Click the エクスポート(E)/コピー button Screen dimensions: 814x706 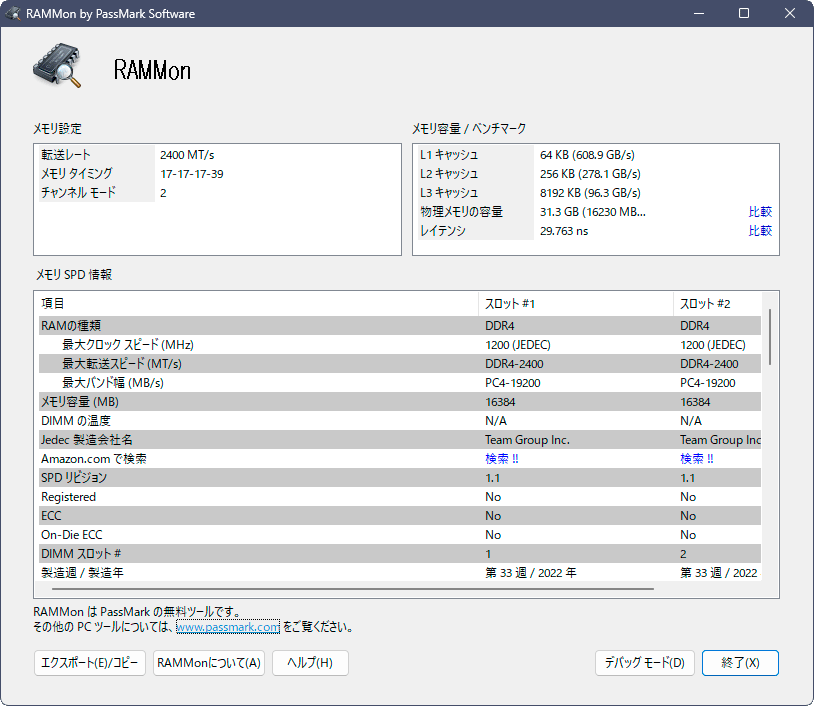coord(89,663)
